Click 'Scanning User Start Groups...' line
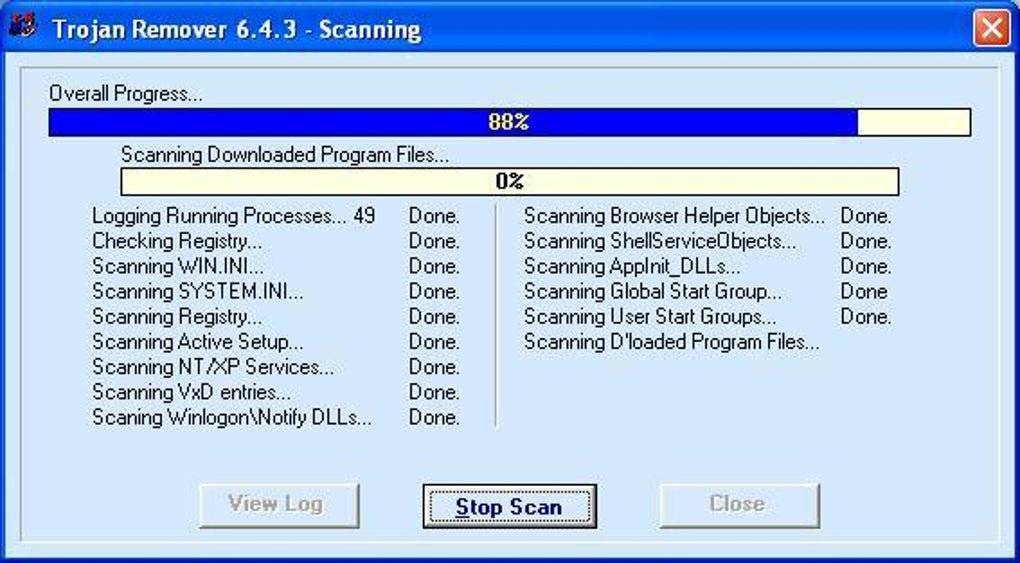 pyautogui.click(x=650, y=316)
